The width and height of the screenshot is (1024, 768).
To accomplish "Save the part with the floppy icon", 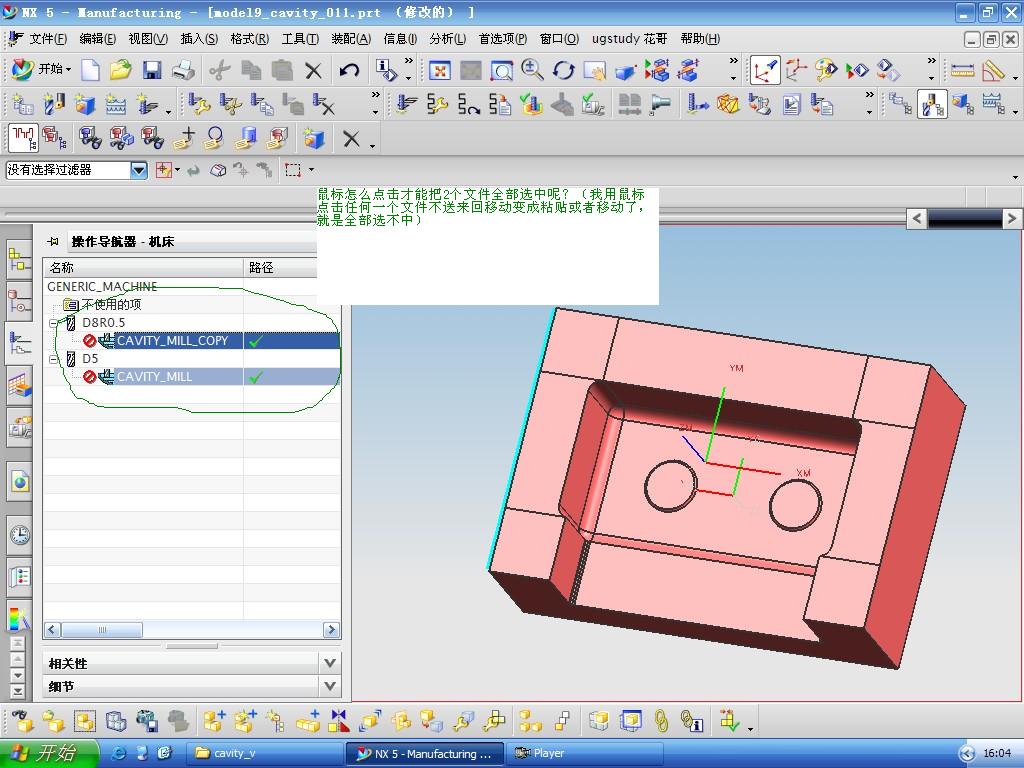I will pos(152,70).
